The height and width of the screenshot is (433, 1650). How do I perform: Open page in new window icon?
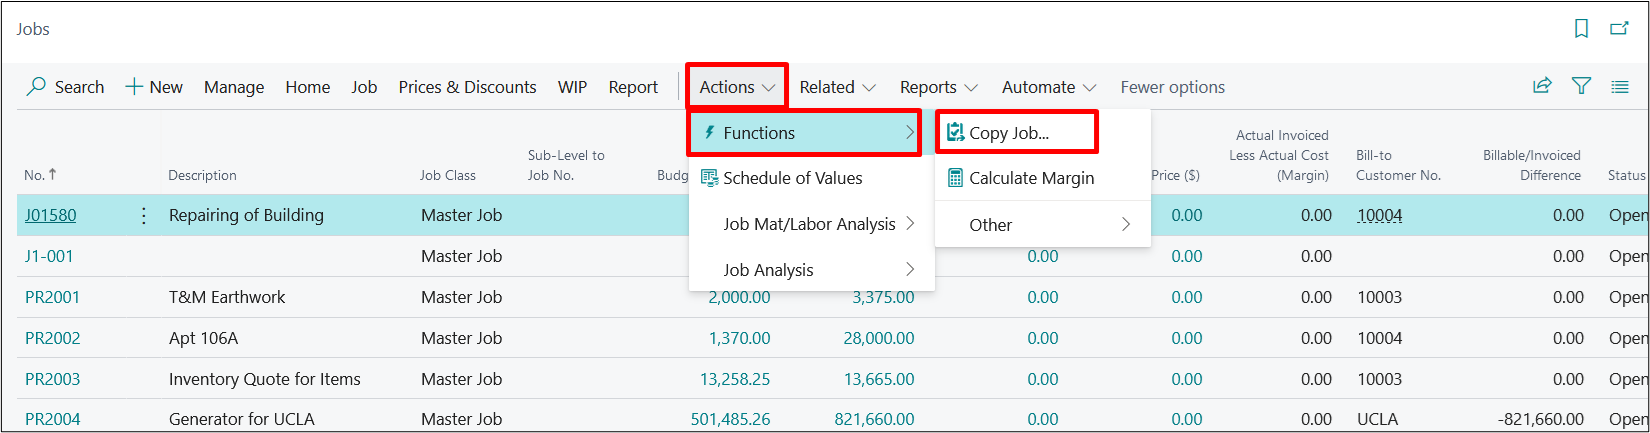click(1619, 29)
